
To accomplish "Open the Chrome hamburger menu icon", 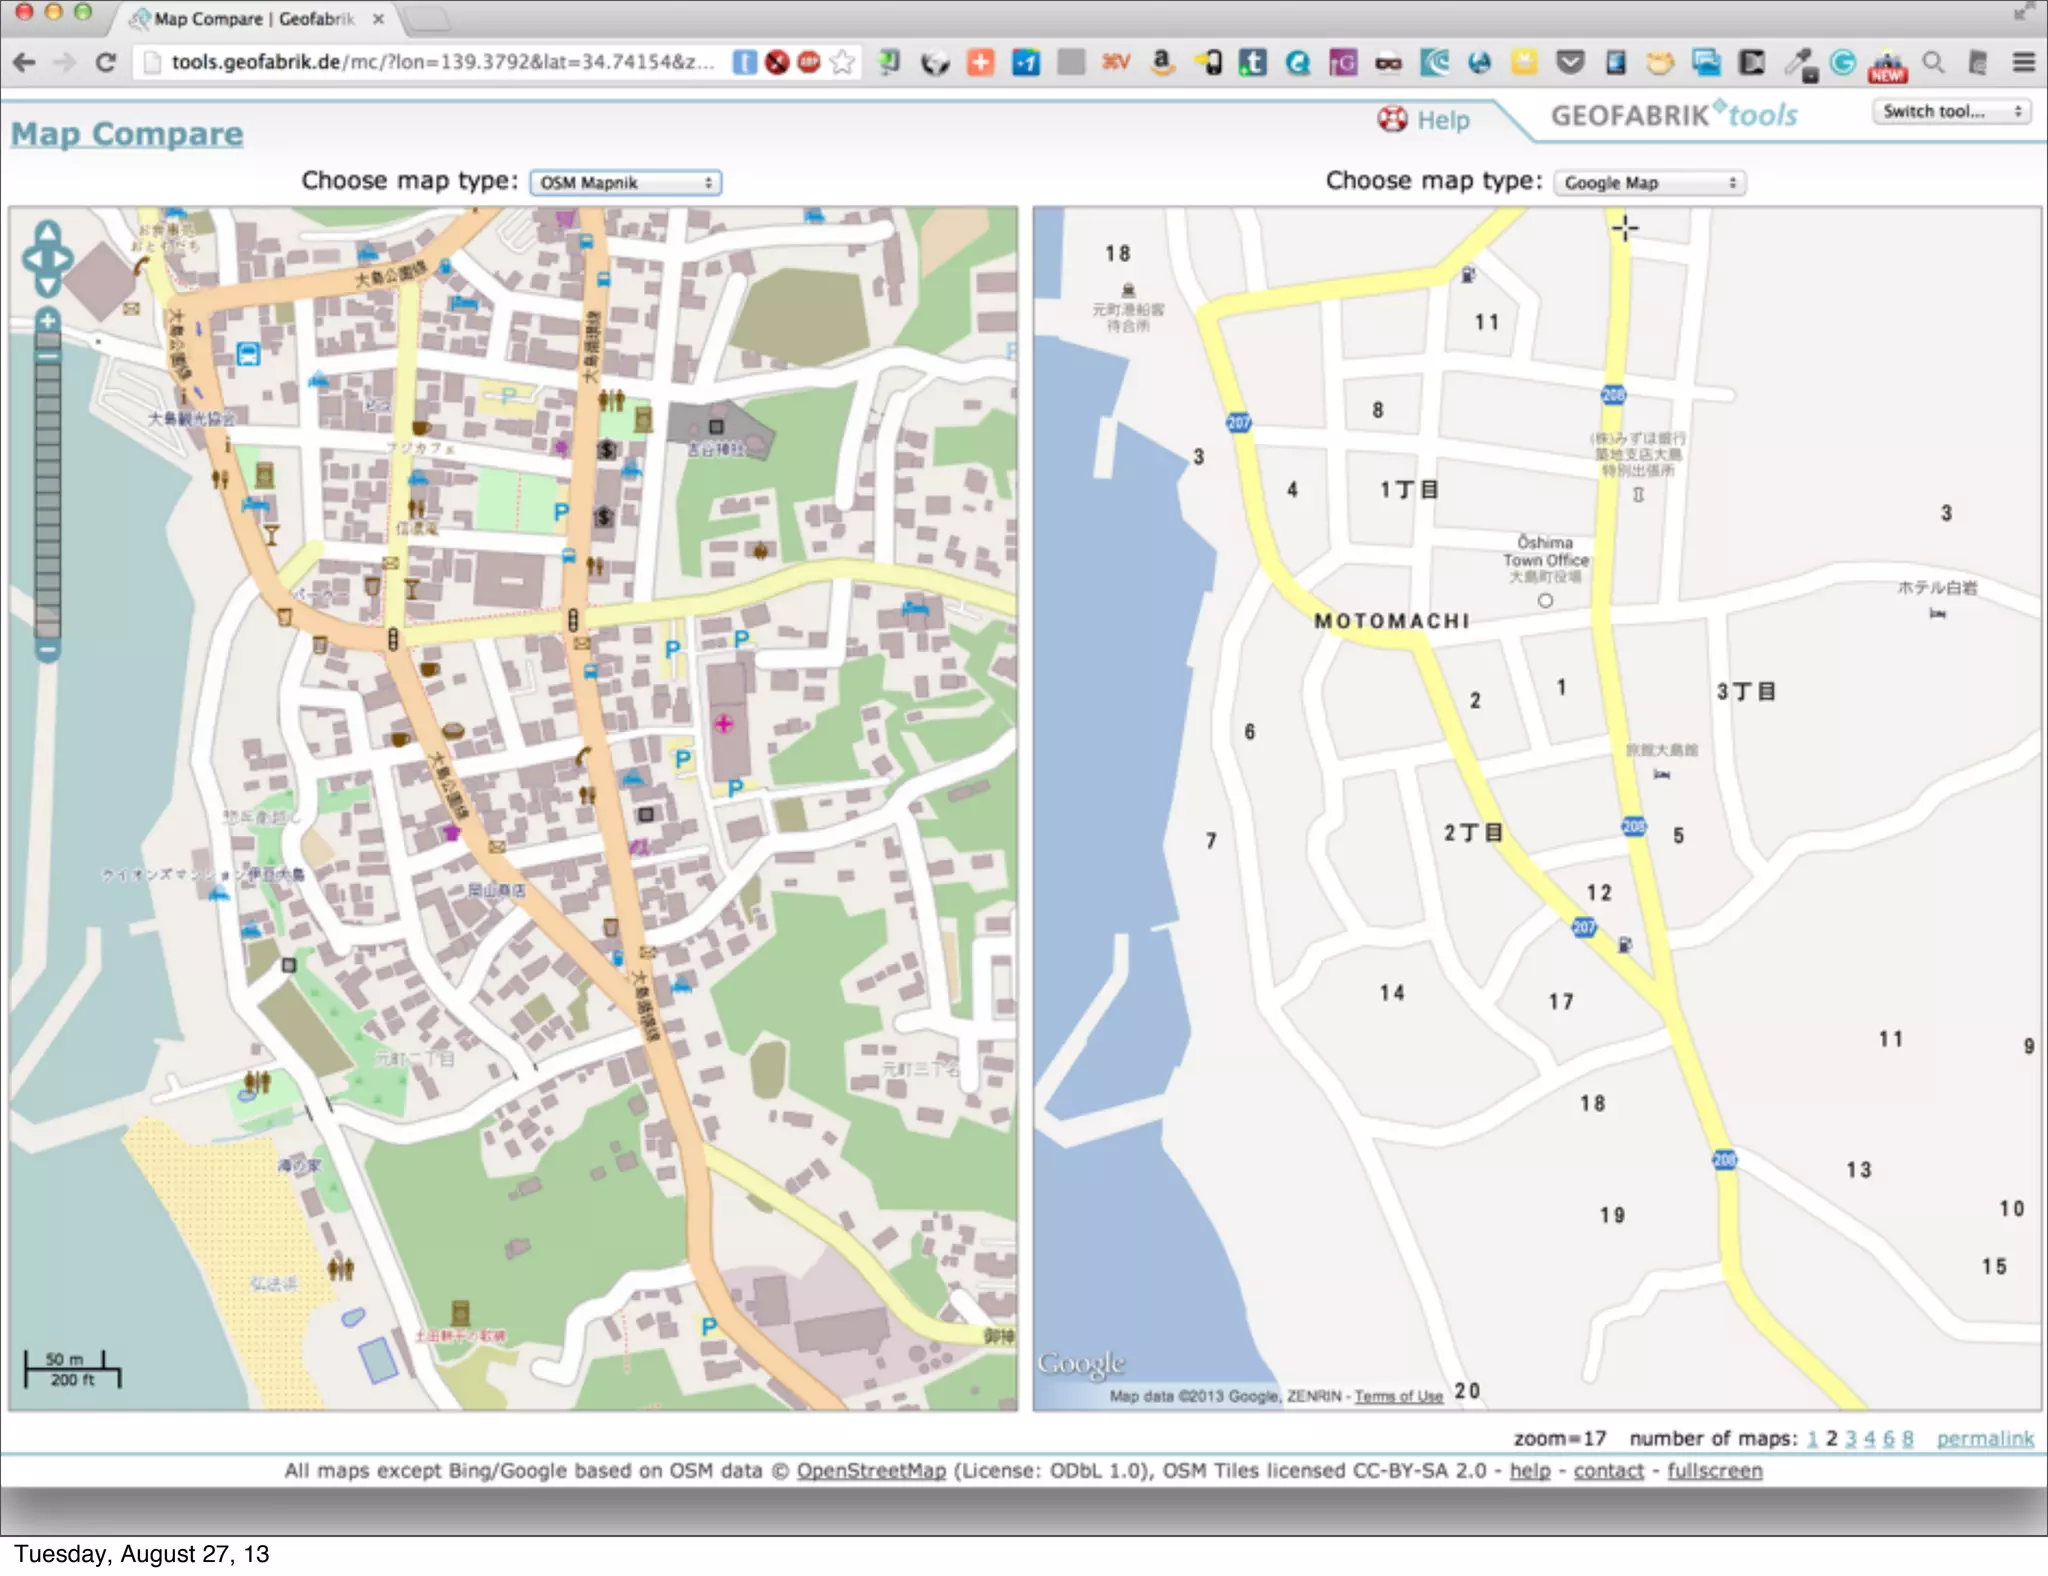I will coord(2023,62).
